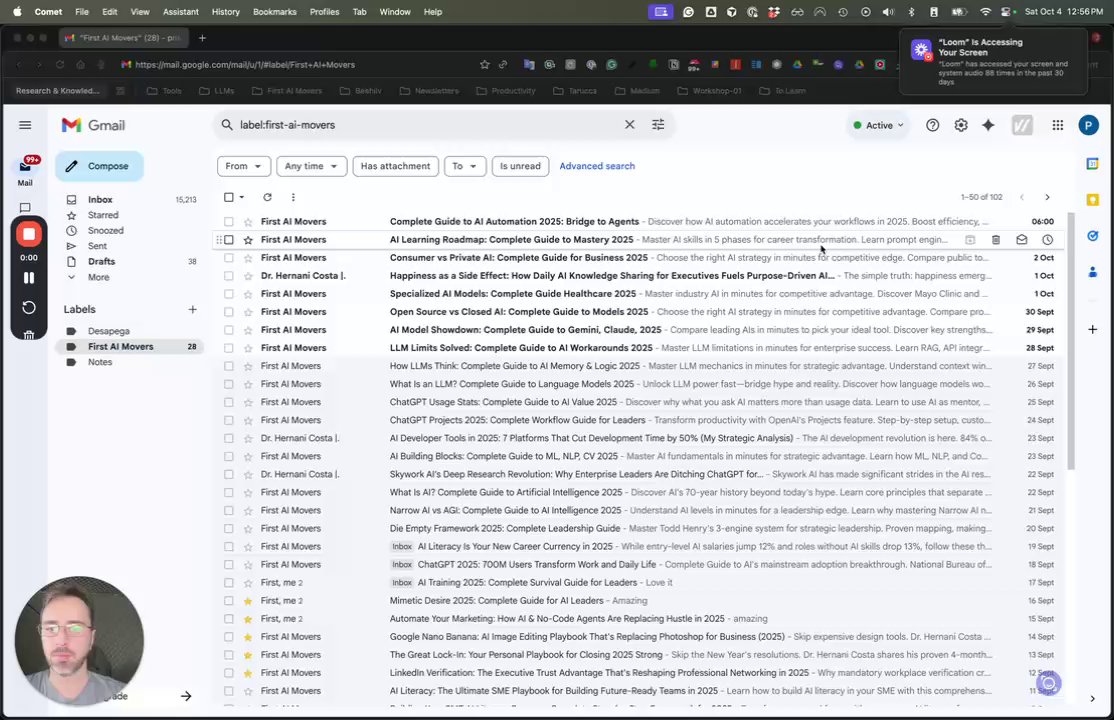The image size is (1114, 720).
Task: Open the Notes label
Action: (100, 362)
